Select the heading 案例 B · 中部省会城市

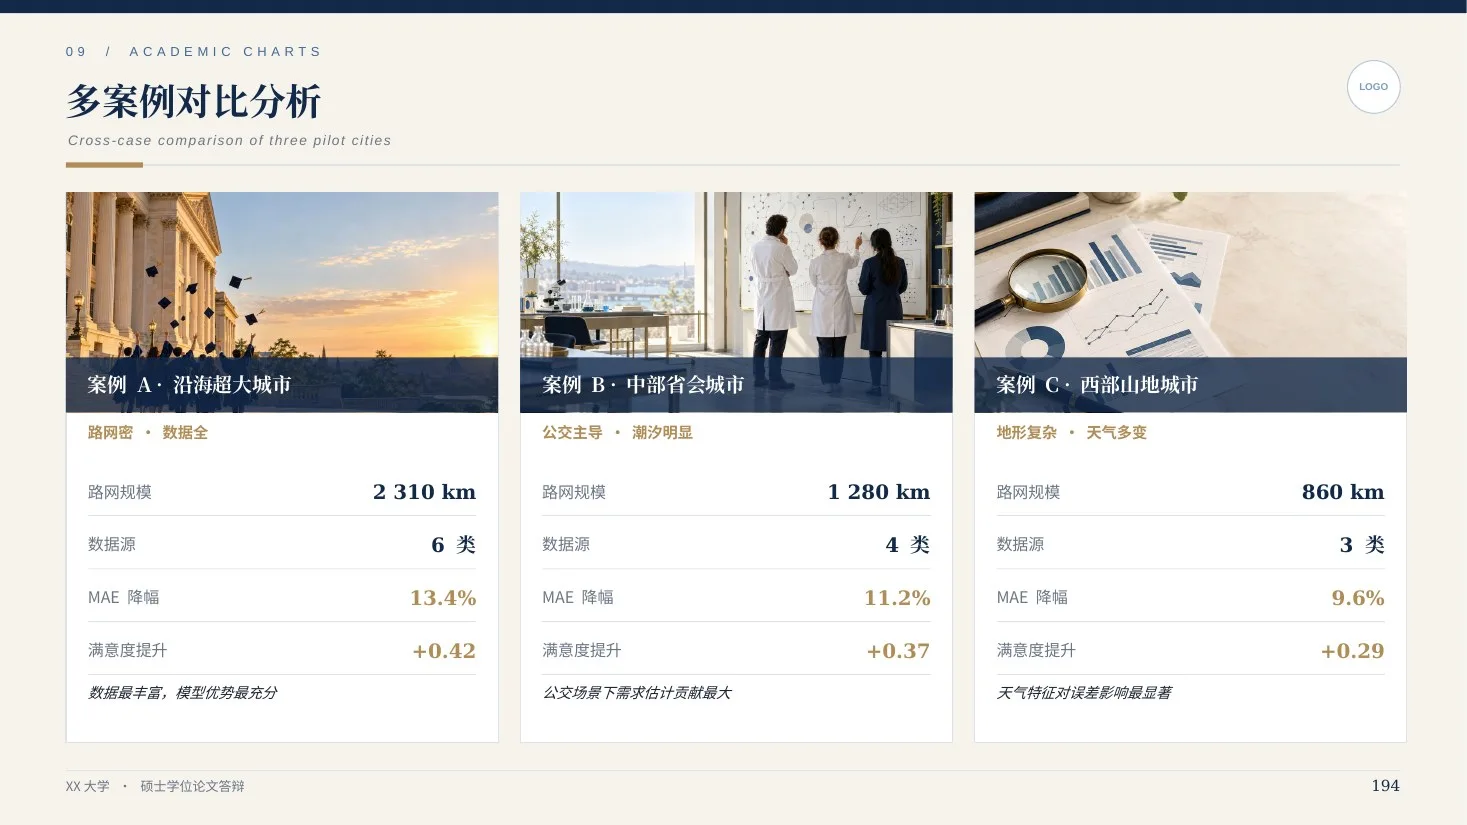[643, 385]
